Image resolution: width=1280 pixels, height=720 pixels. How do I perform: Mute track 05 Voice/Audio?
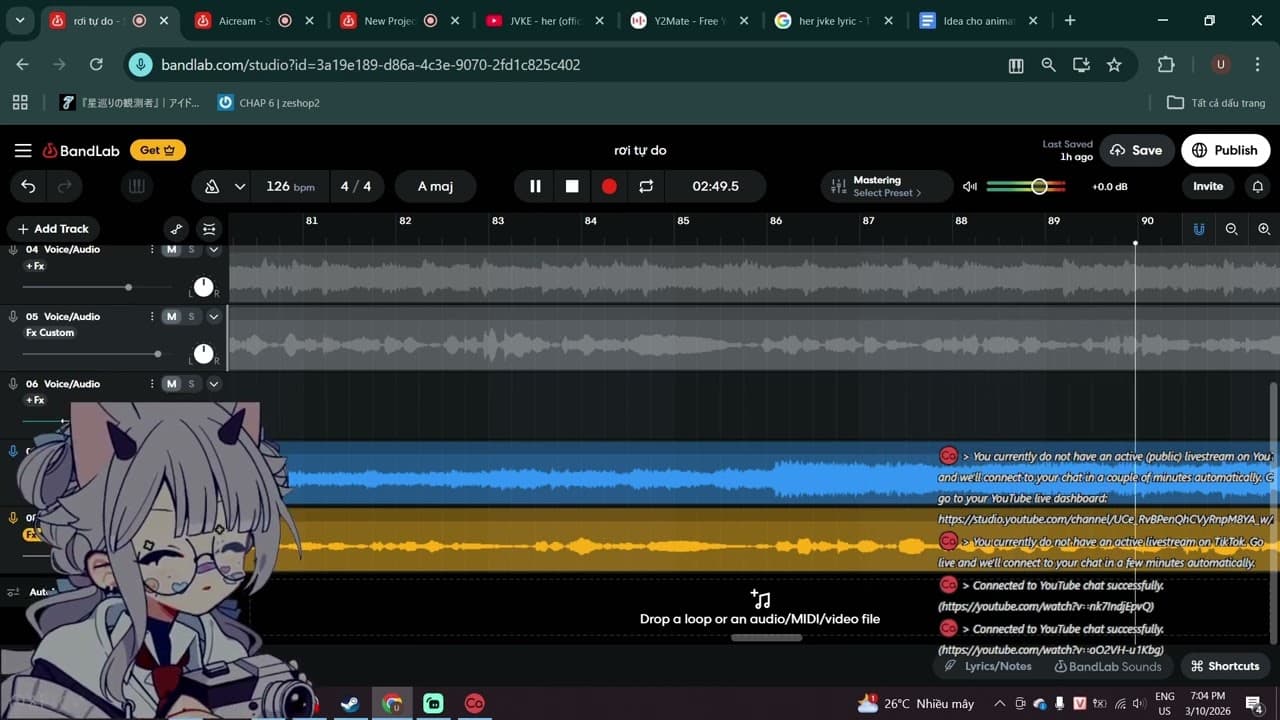coord(171,316)
